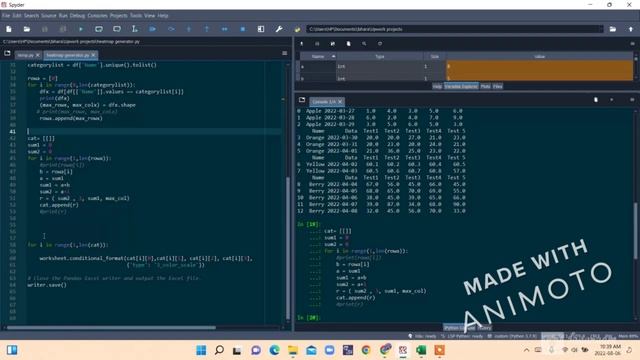Browse editor tabs with the folder icon
The image size is (640, 360).
click(7, 53)
